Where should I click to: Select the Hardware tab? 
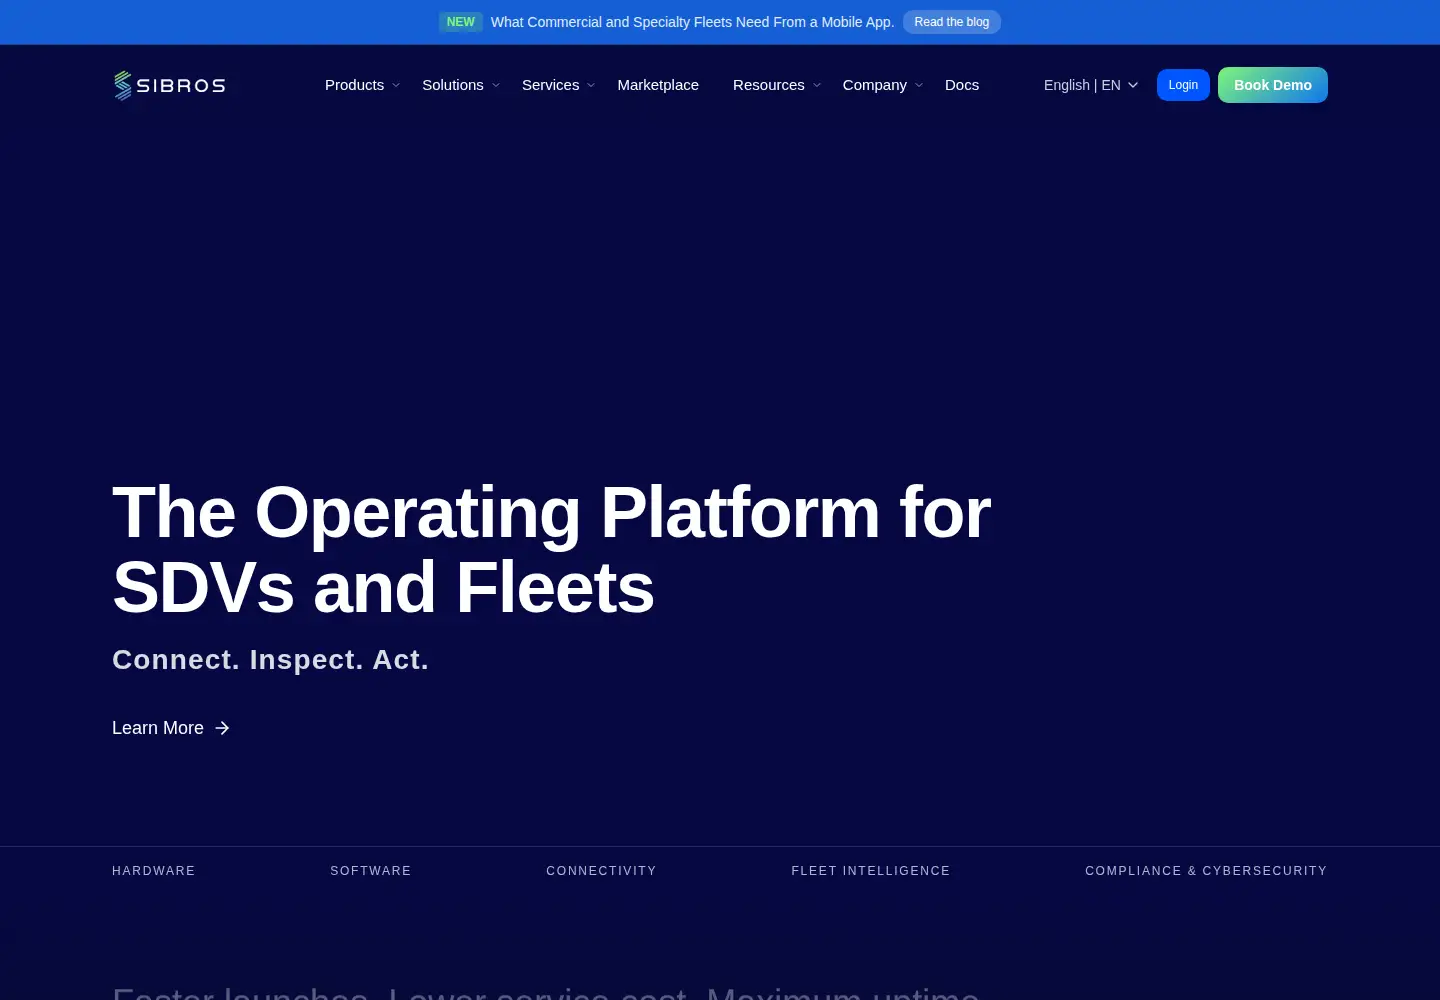pos(154,871)
